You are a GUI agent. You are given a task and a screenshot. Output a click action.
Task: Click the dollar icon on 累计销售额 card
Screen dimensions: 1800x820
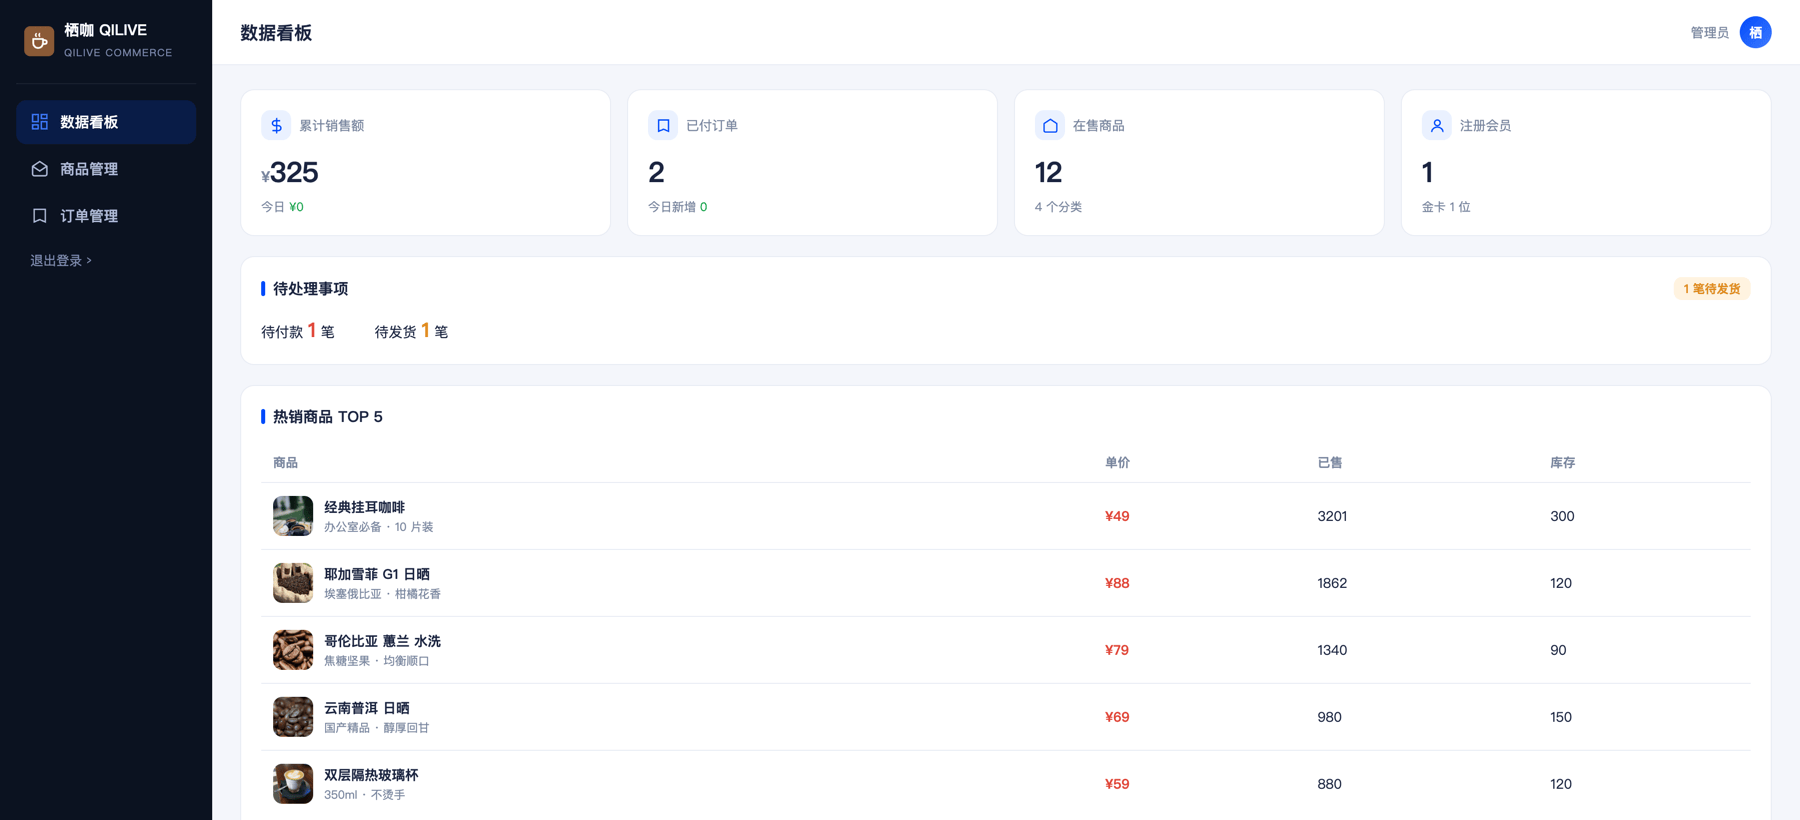(x=276, y=125)
